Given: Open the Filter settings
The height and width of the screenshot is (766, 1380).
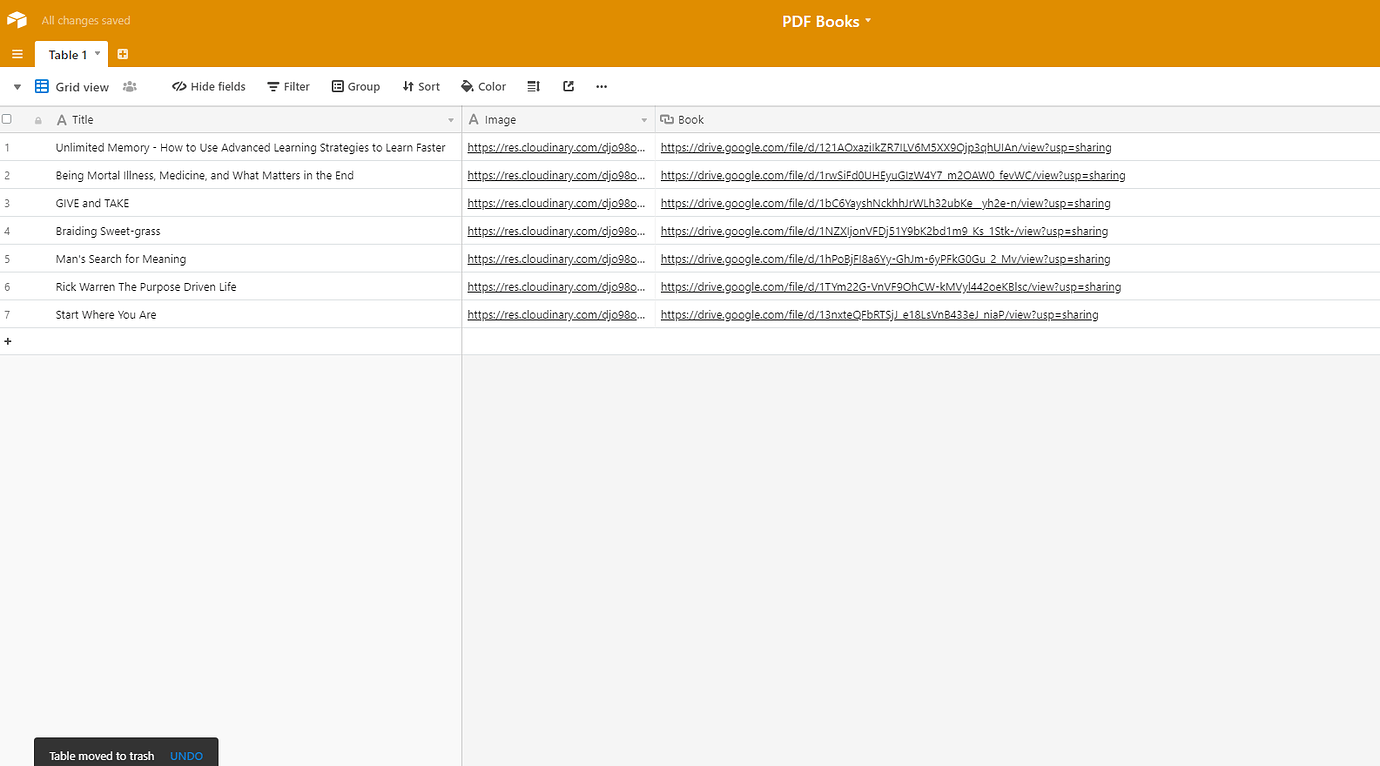Looking at the screenshot, I should pos(288,86).
